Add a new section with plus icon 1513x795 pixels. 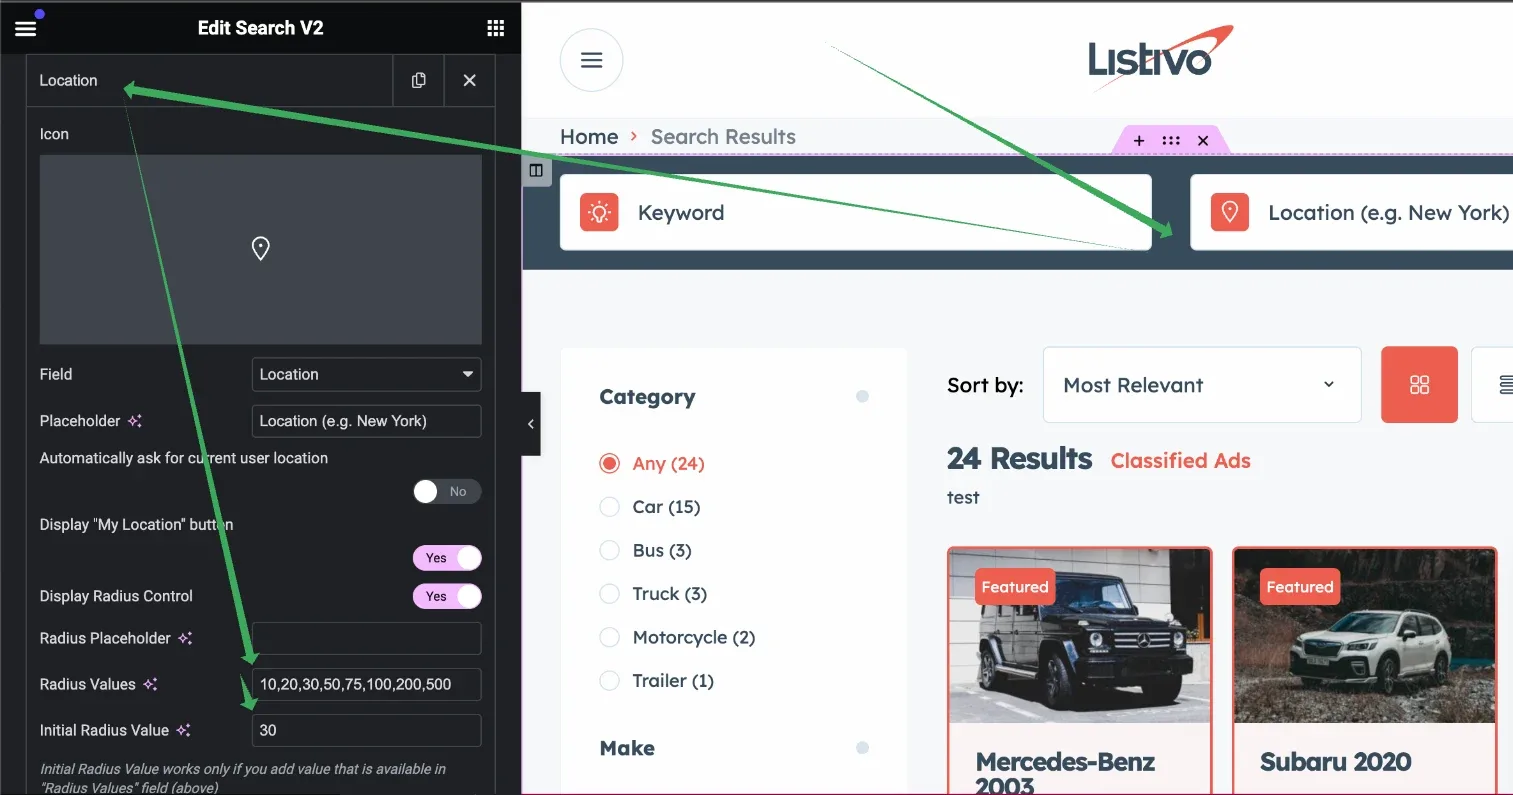[x=1139, y=141]
